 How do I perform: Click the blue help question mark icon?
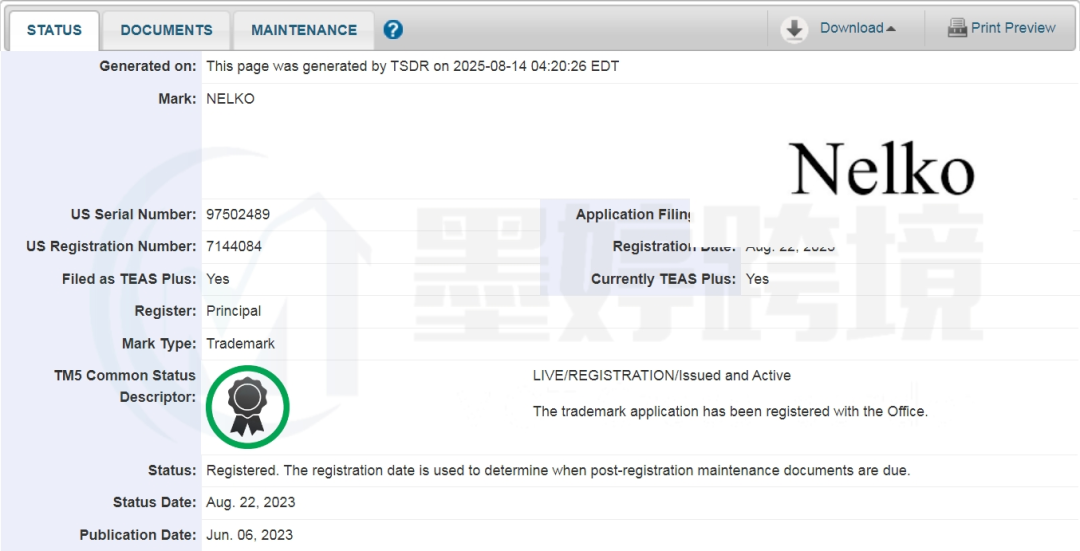point(393,30)
